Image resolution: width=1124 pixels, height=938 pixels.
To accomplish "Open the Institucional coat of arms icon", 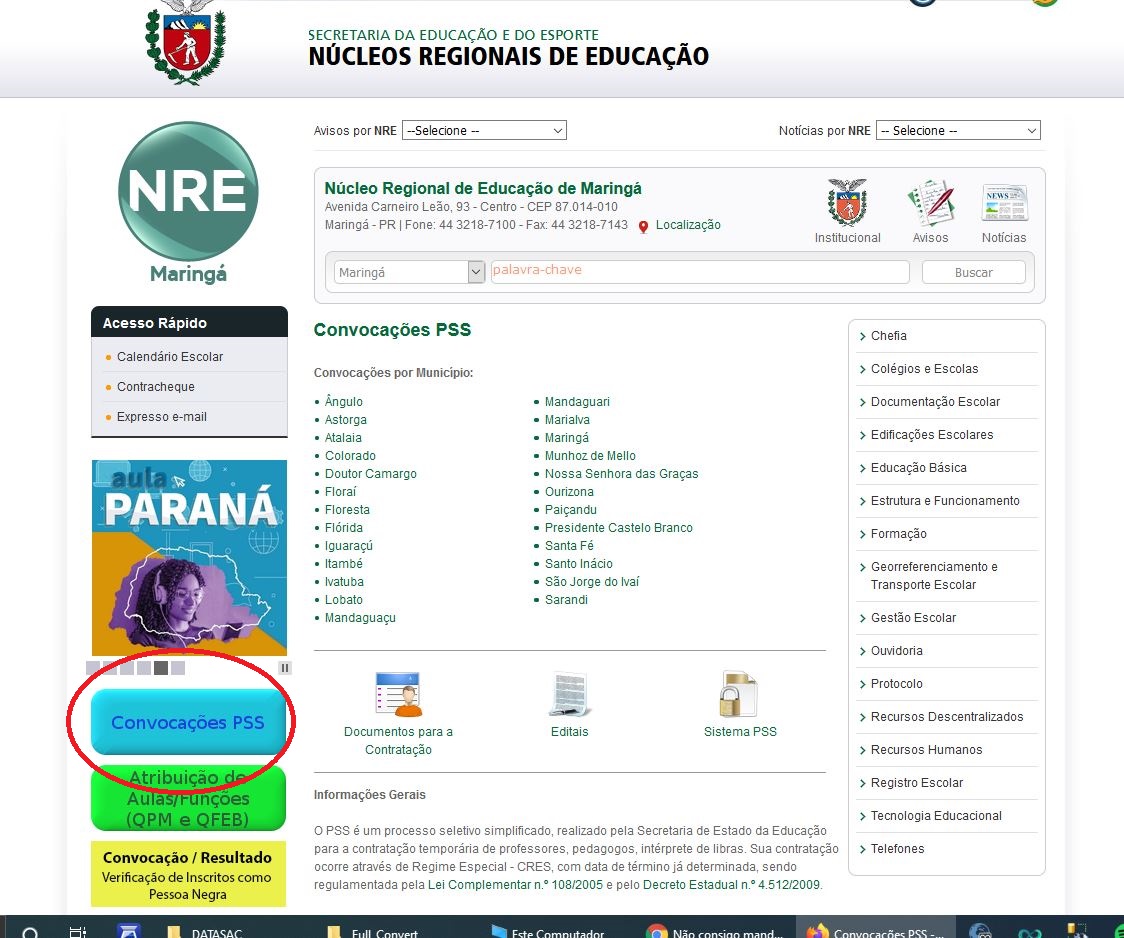I will pyautogui.click(x=847, y=203).
